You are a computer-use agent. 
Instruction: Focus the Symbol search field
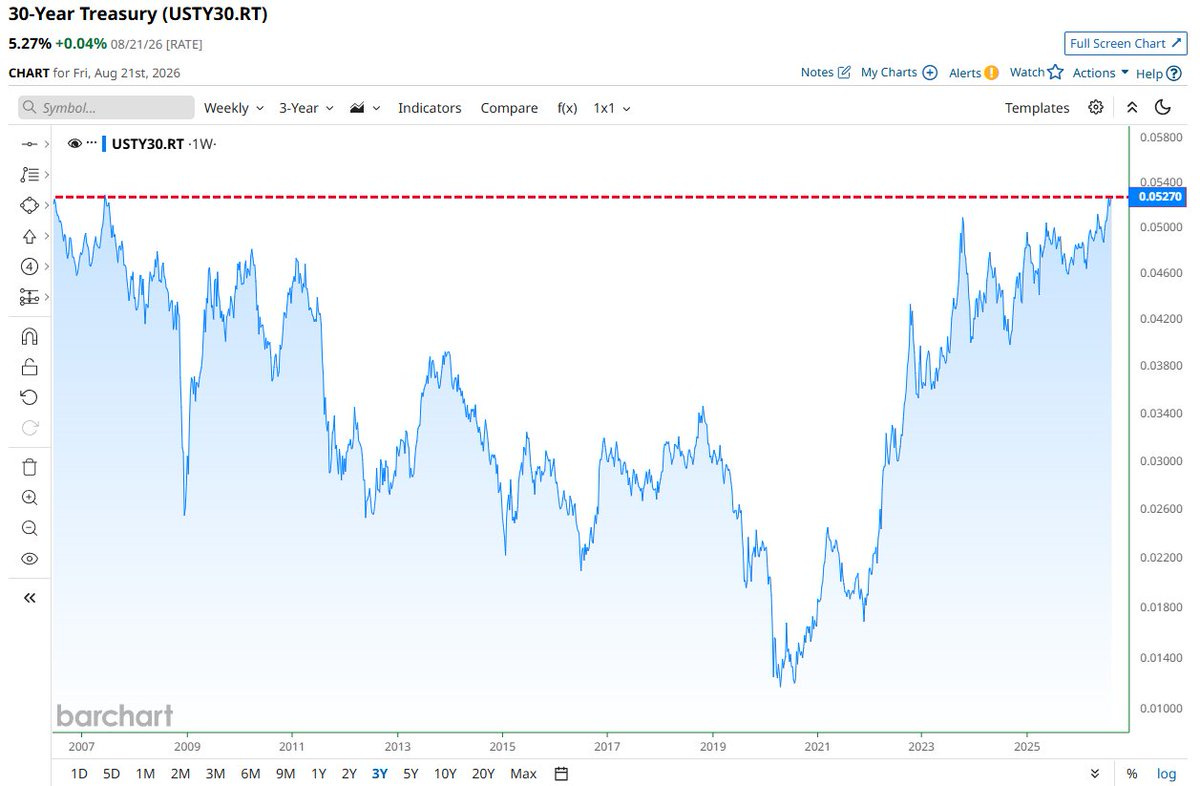tap(106, 107)
